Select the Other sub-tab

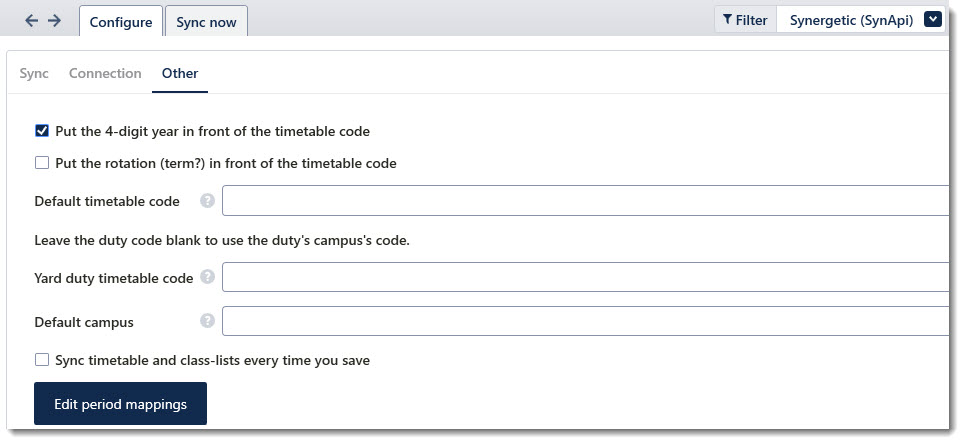click(180, 73)
